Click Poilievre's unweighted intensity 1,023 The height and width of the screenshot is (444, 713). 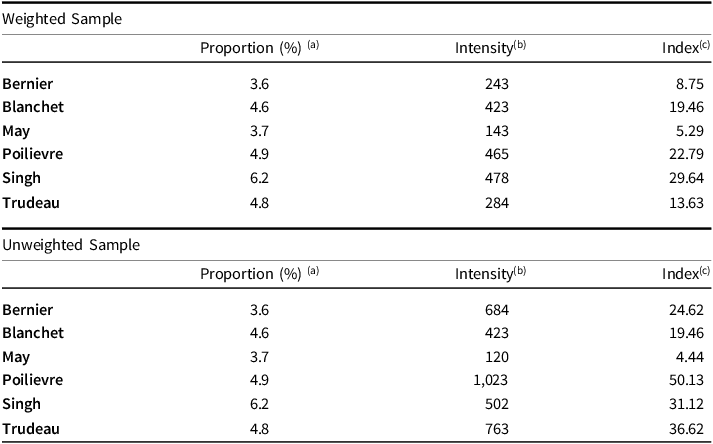[491, 380]
